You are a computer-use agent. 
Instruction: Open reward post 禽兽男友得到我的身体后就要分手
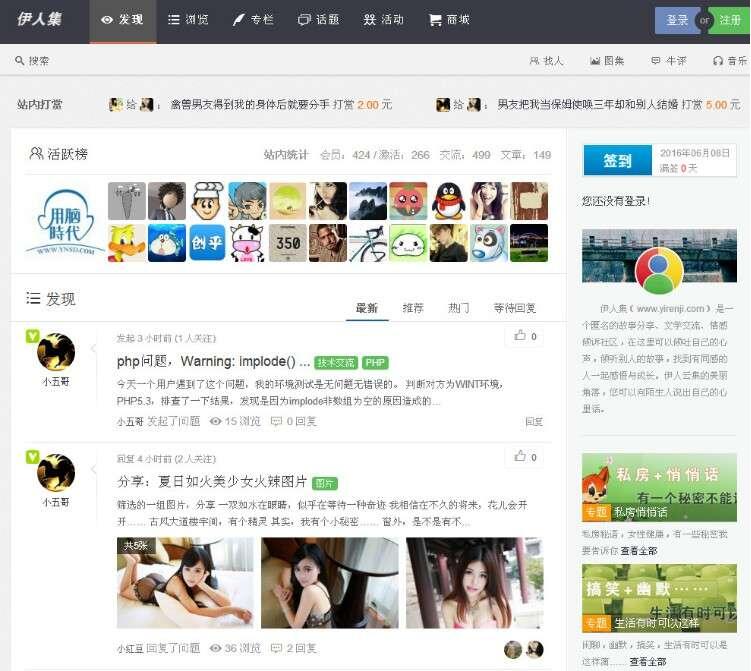point(250,104)
